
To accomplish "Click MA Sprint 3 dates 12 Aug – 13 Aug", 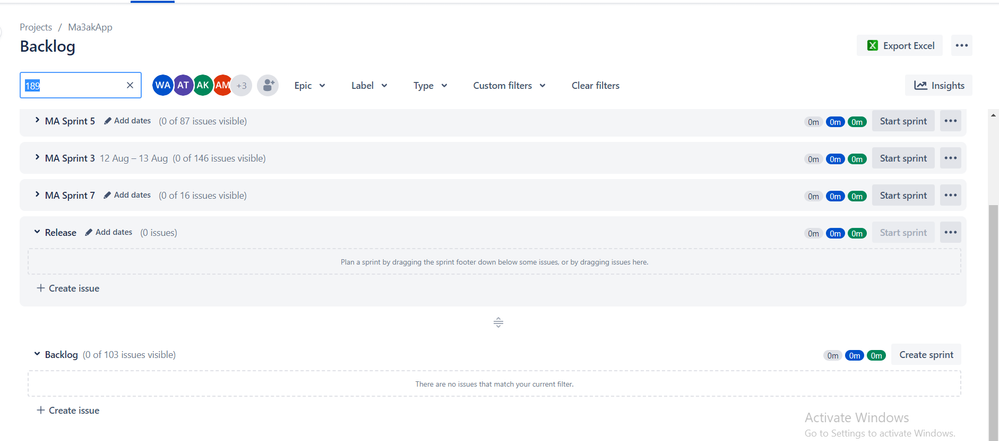I will coord(134,158).
